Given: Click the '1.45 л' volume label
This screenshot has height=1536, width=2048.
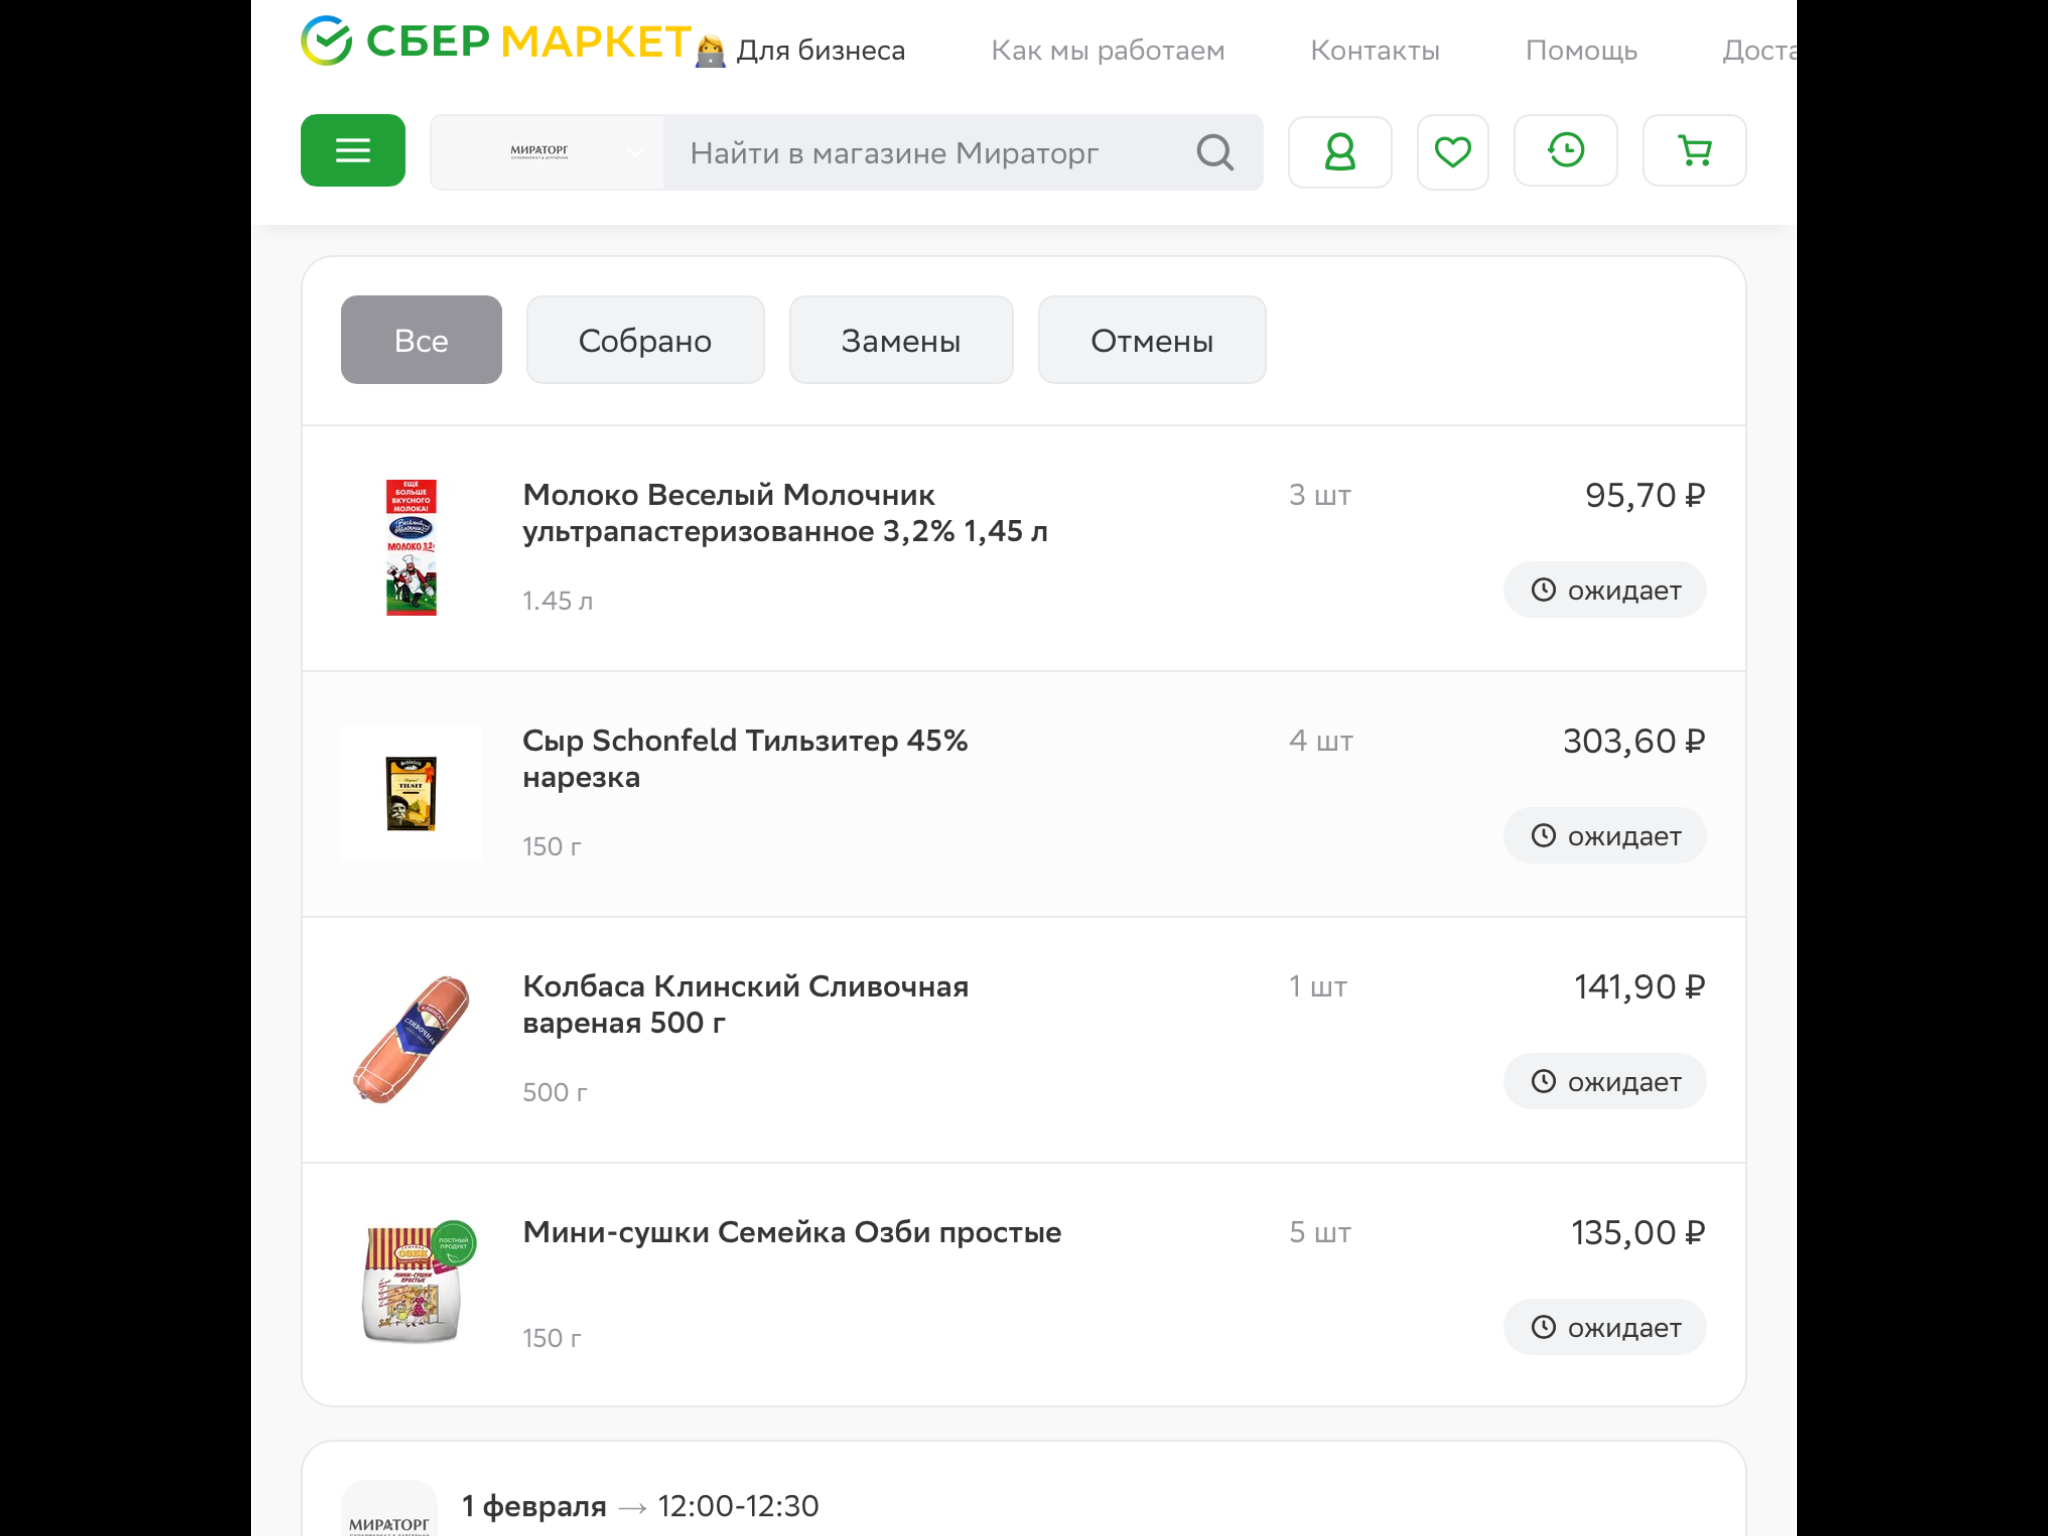Looking at the screenshot, I should (558, 601).
